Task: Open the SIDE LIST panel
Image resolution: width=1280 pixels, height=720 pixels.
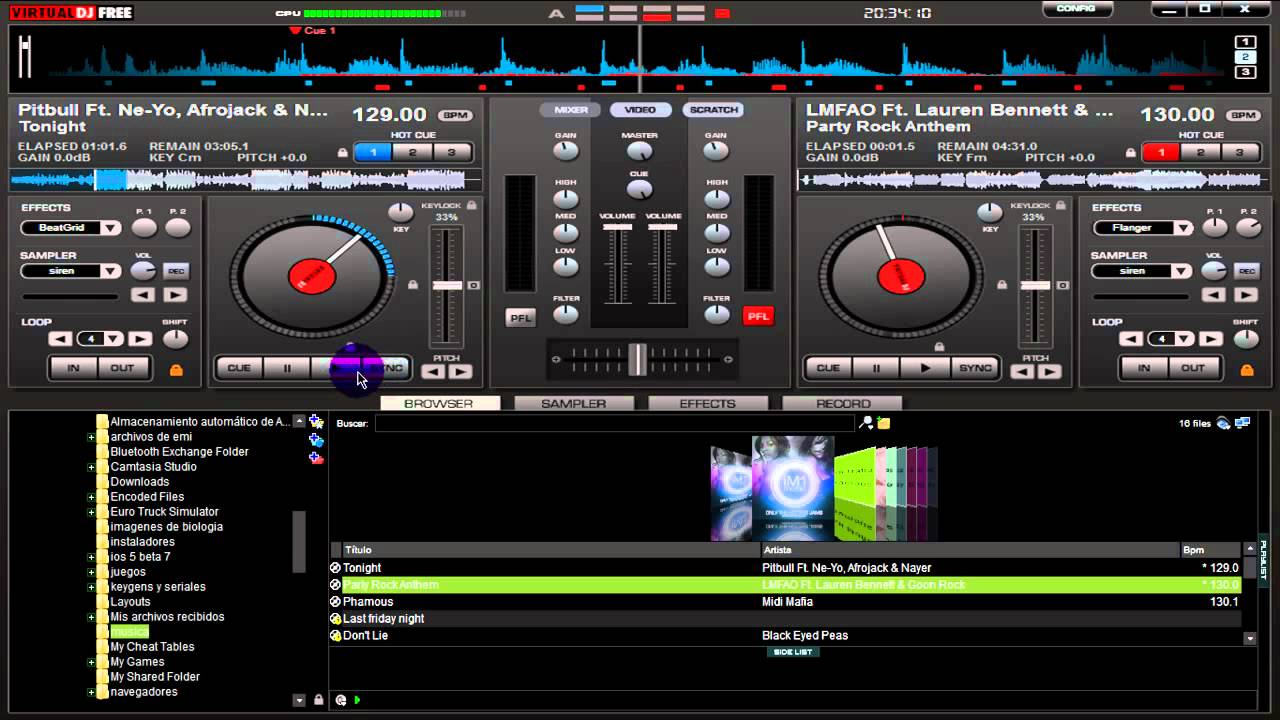Action: coord(793,652)
